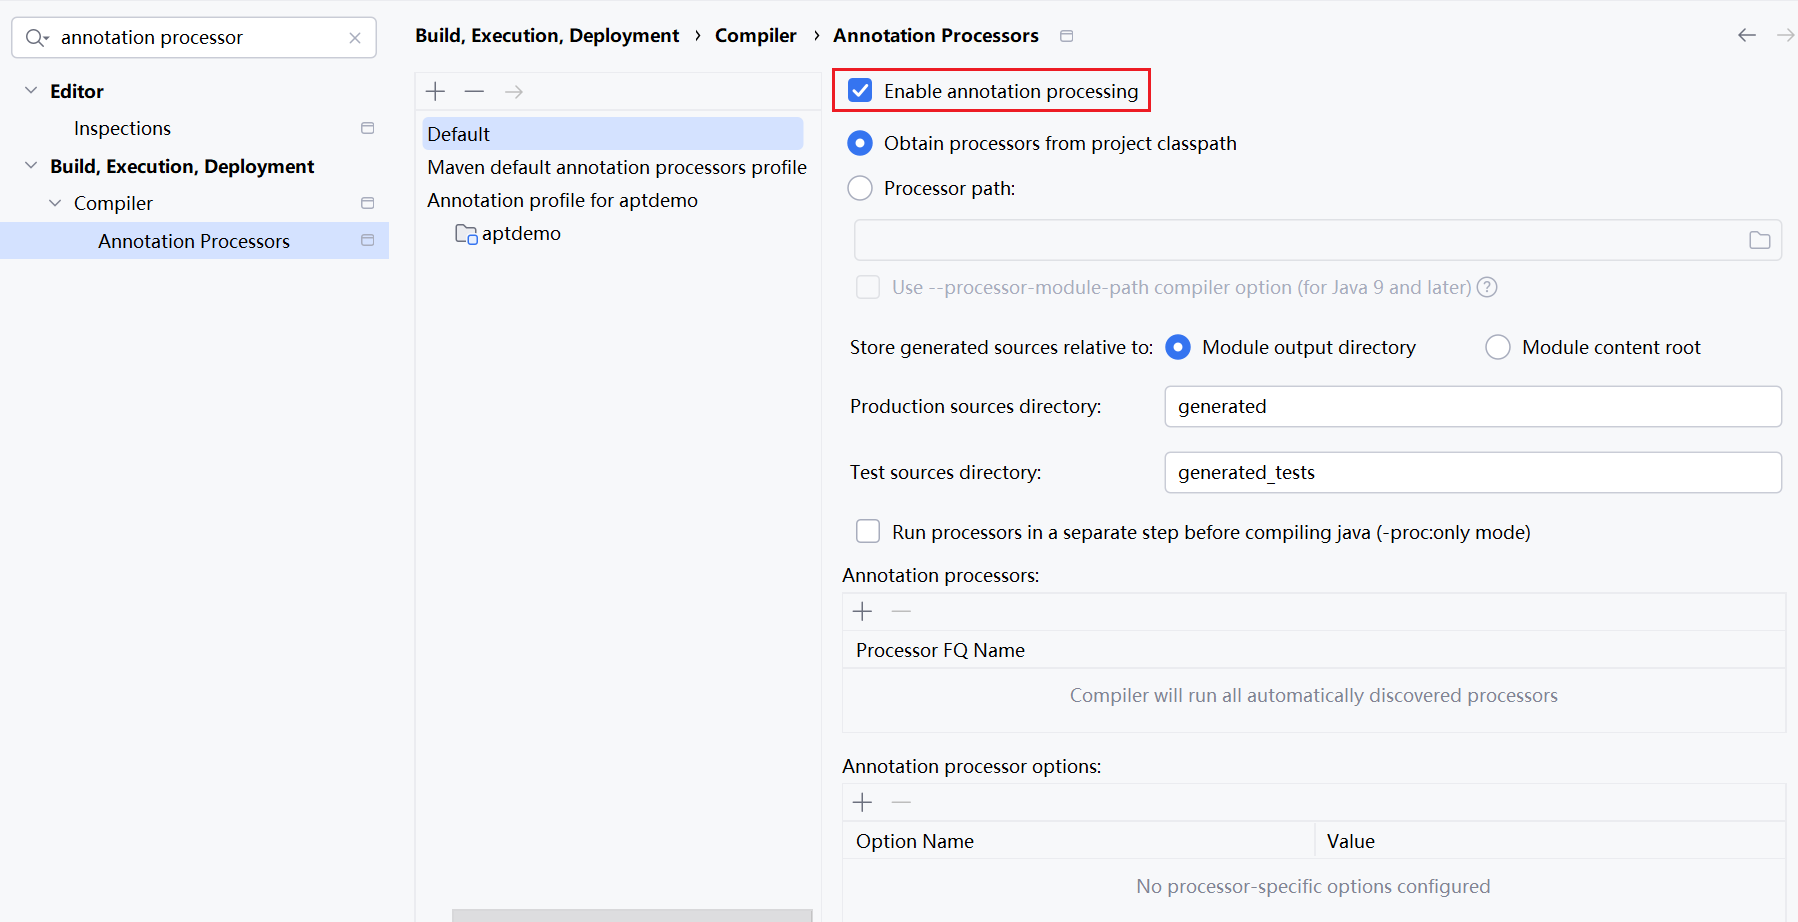Browse for processor path folder
Image resolution: width=1798 pixels, height=922 pixels.
[x=1759, y=240]
